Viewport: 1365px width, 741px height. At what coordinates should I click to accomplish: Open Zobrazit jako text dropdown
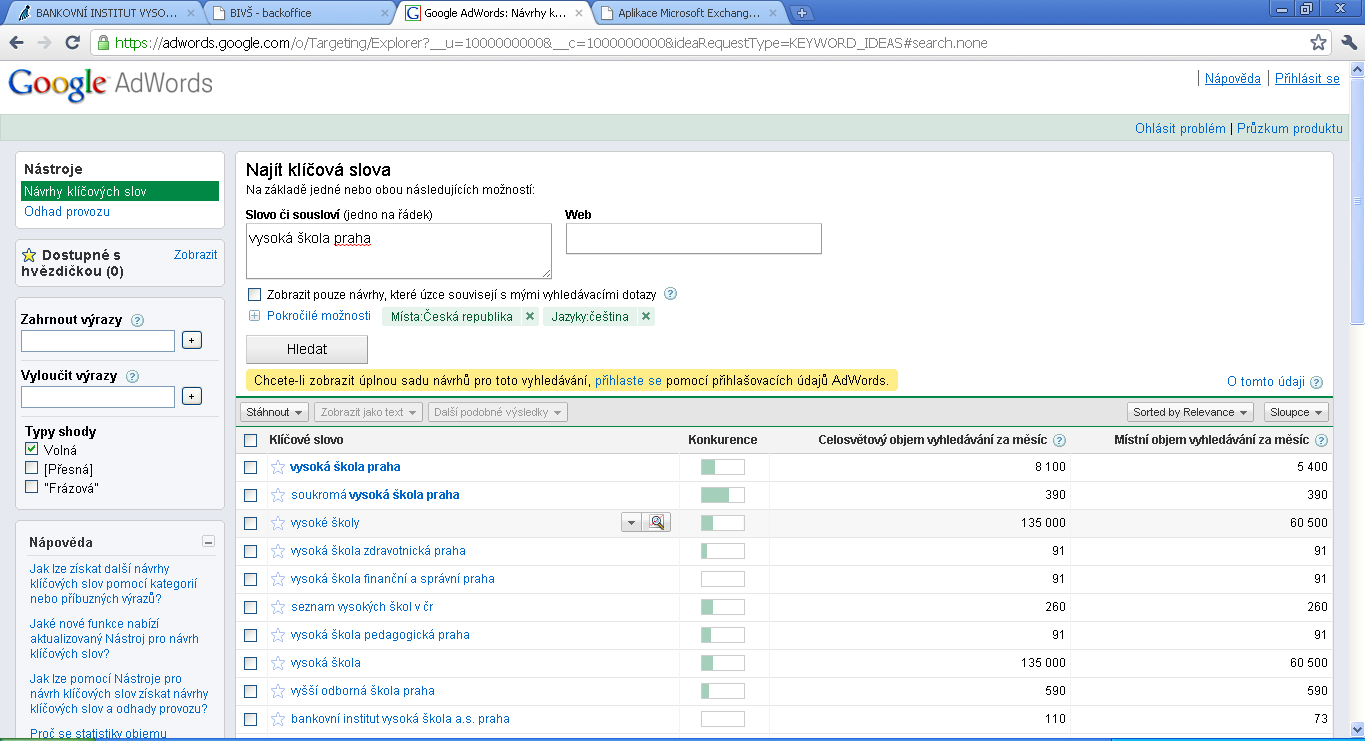click(x=368, y=412)
